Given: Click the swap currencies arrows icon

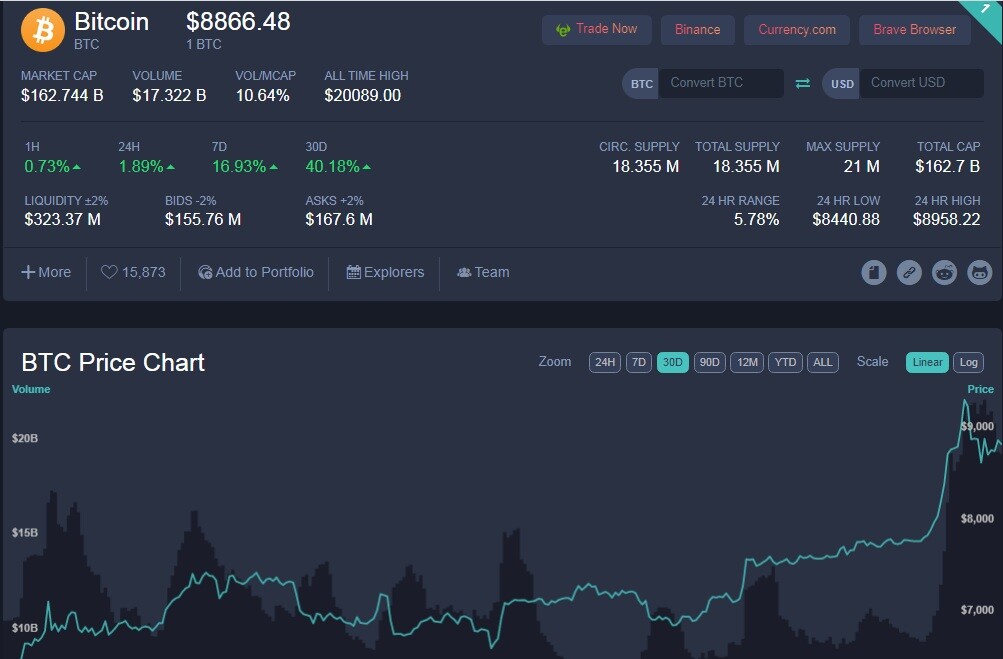Looking at the screenshot, I should [x=803, y=83].
